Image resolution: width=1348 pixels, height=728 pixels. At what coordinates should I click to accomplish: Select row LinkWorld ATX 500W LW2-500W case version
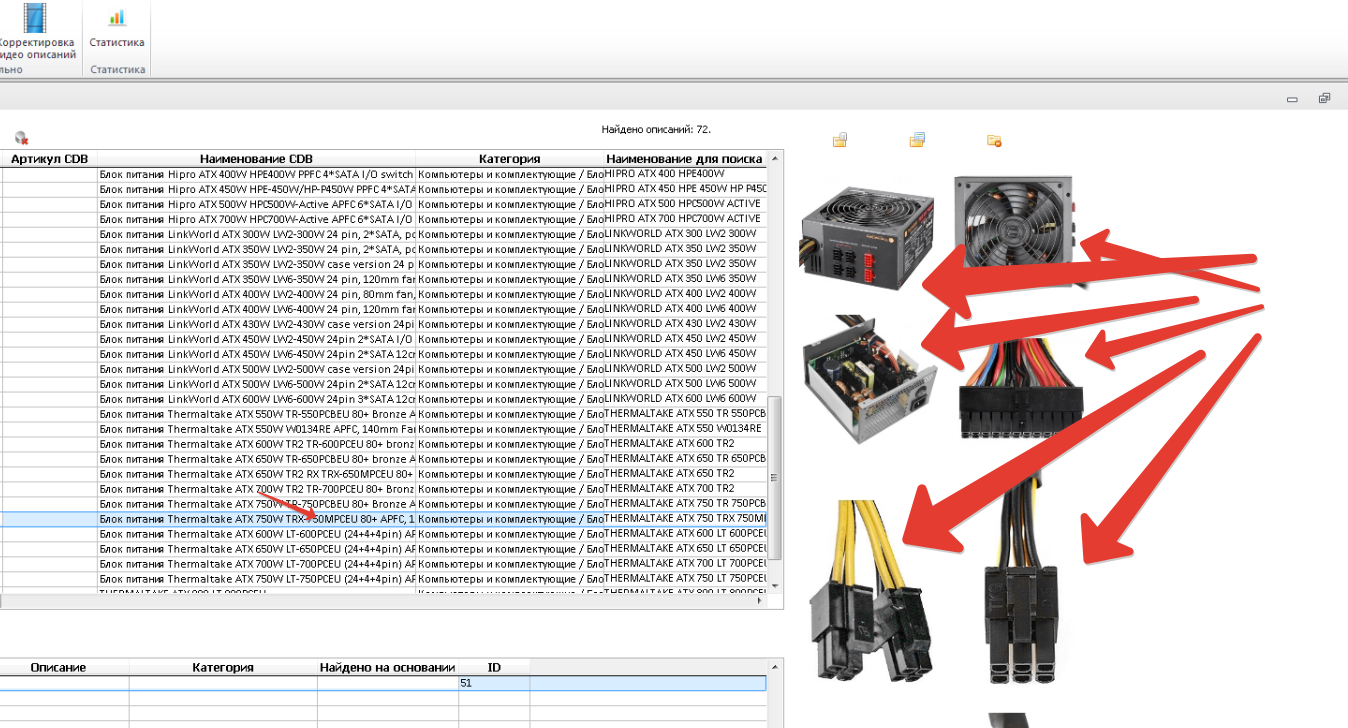tap(383, 369)
